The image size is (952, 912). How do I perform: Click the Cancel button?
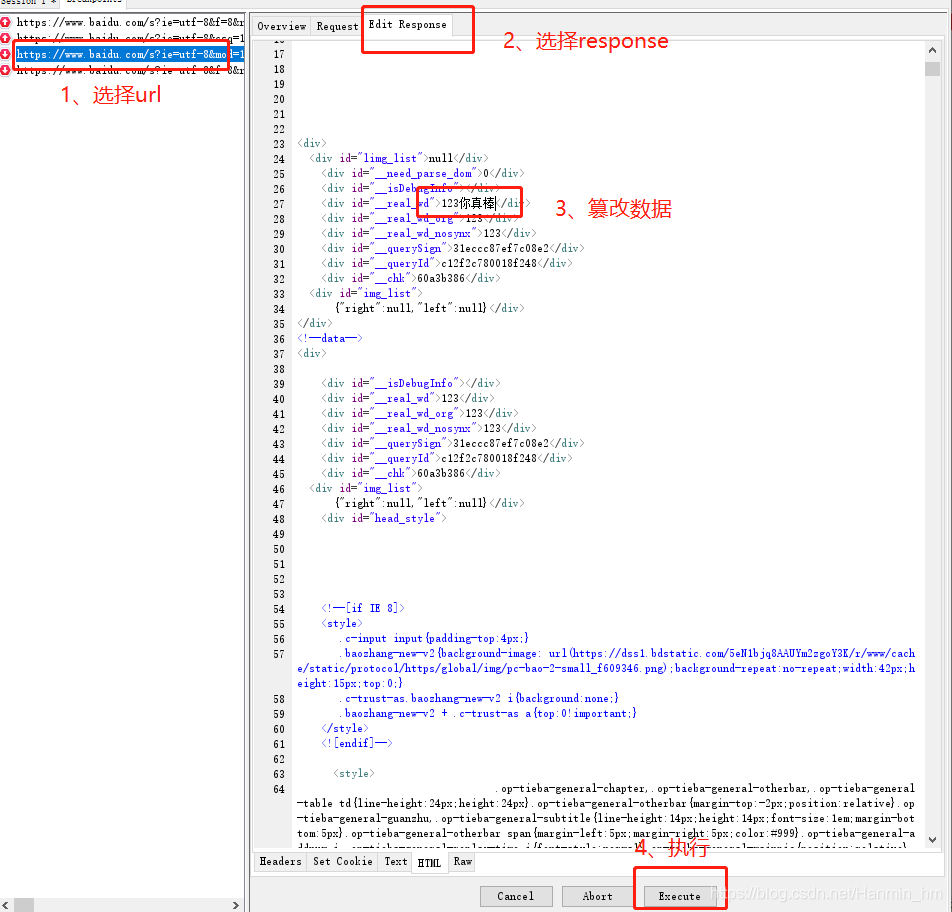coord(516,896)
